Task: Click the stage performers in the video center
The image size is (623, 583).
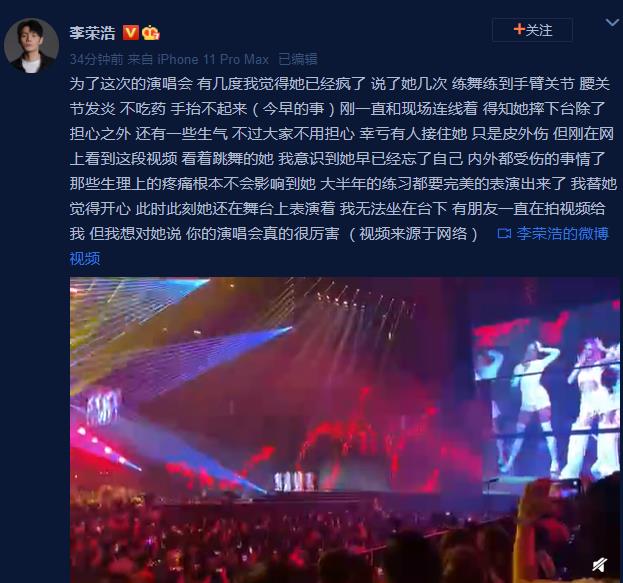Action: (295, 481)
